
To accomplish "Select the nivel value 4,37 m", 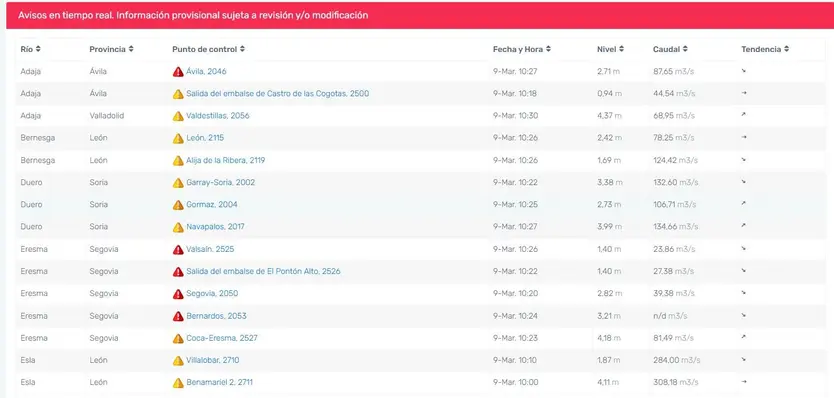I will [609, 116].
